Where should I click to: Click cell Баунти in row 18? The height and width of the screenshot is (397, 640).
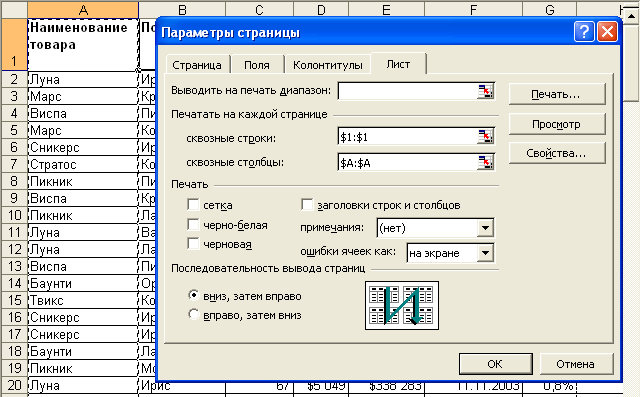83,351
